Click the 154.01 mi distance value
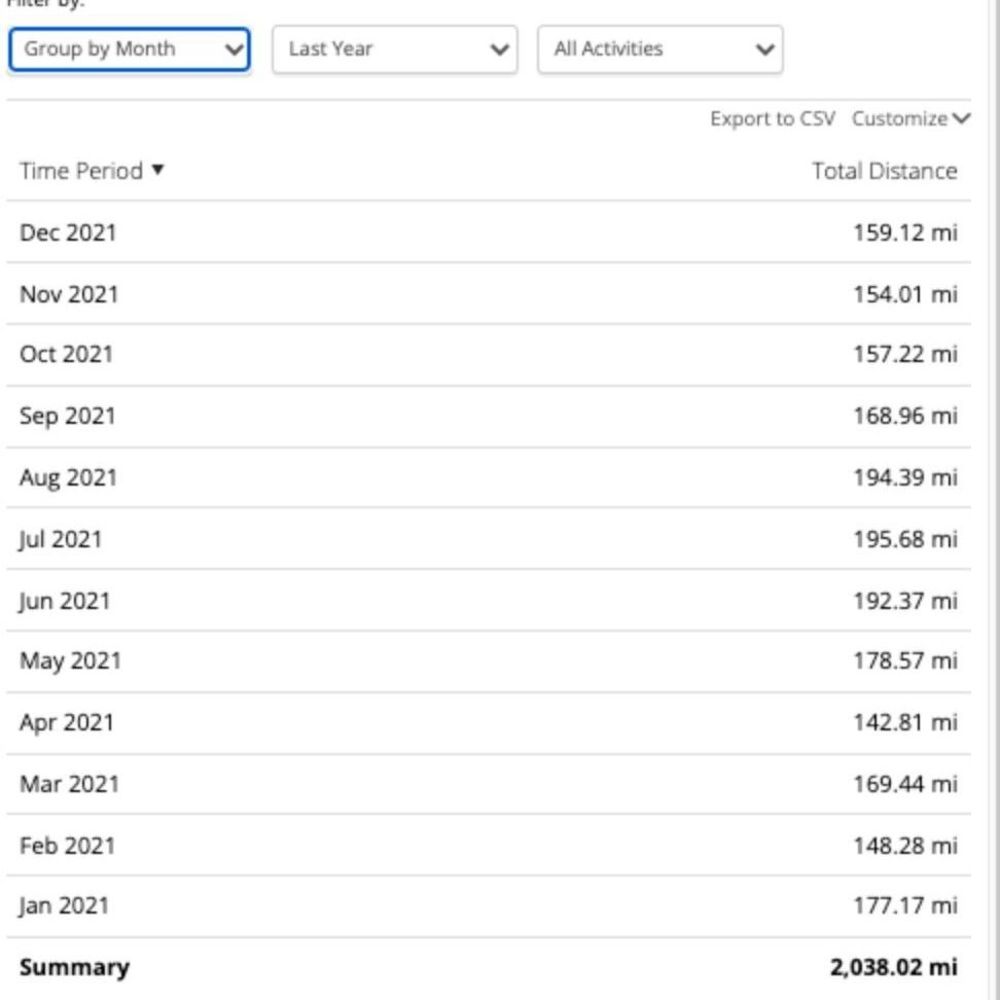 906,294
